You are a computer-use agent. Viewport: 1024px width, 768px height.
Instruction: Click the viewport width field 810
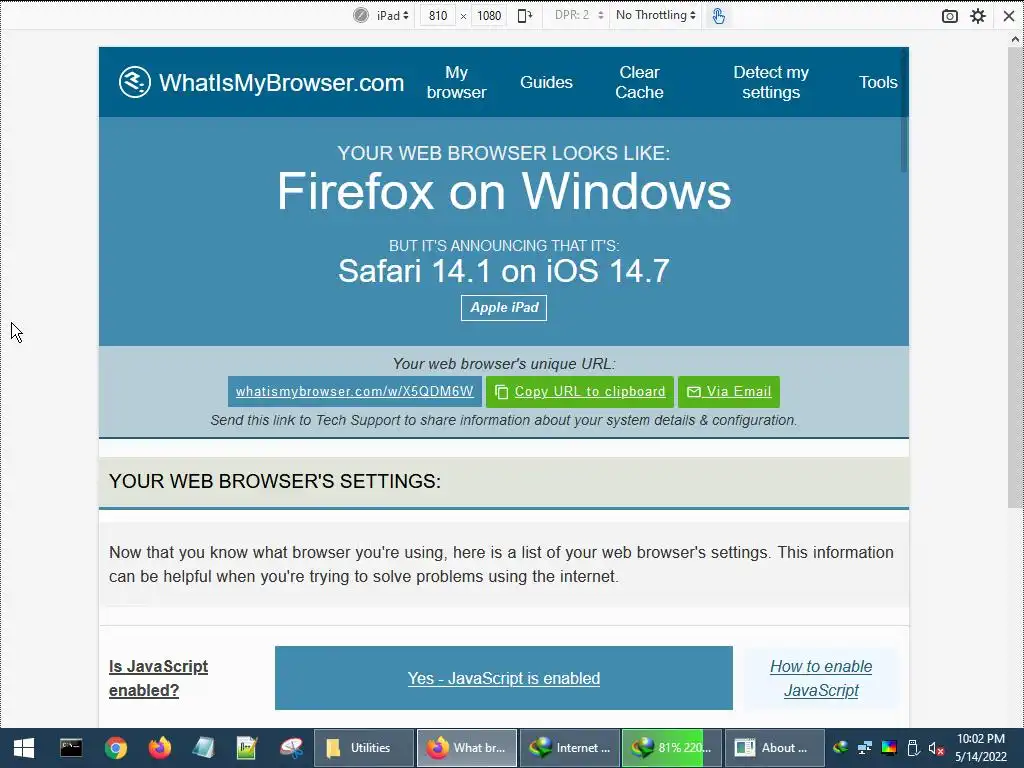coord(438,16)
